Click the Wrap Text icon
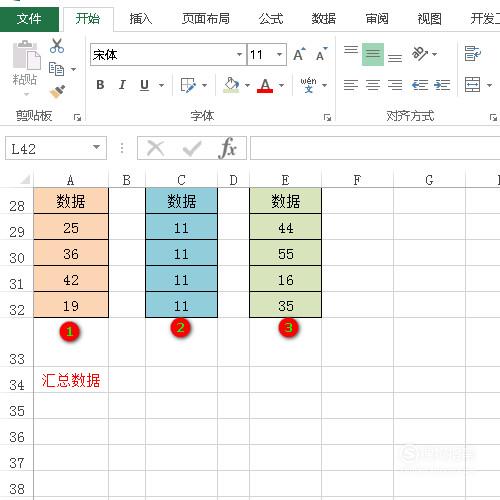Viewport: 500px width, 500px height. coord(473,53)
